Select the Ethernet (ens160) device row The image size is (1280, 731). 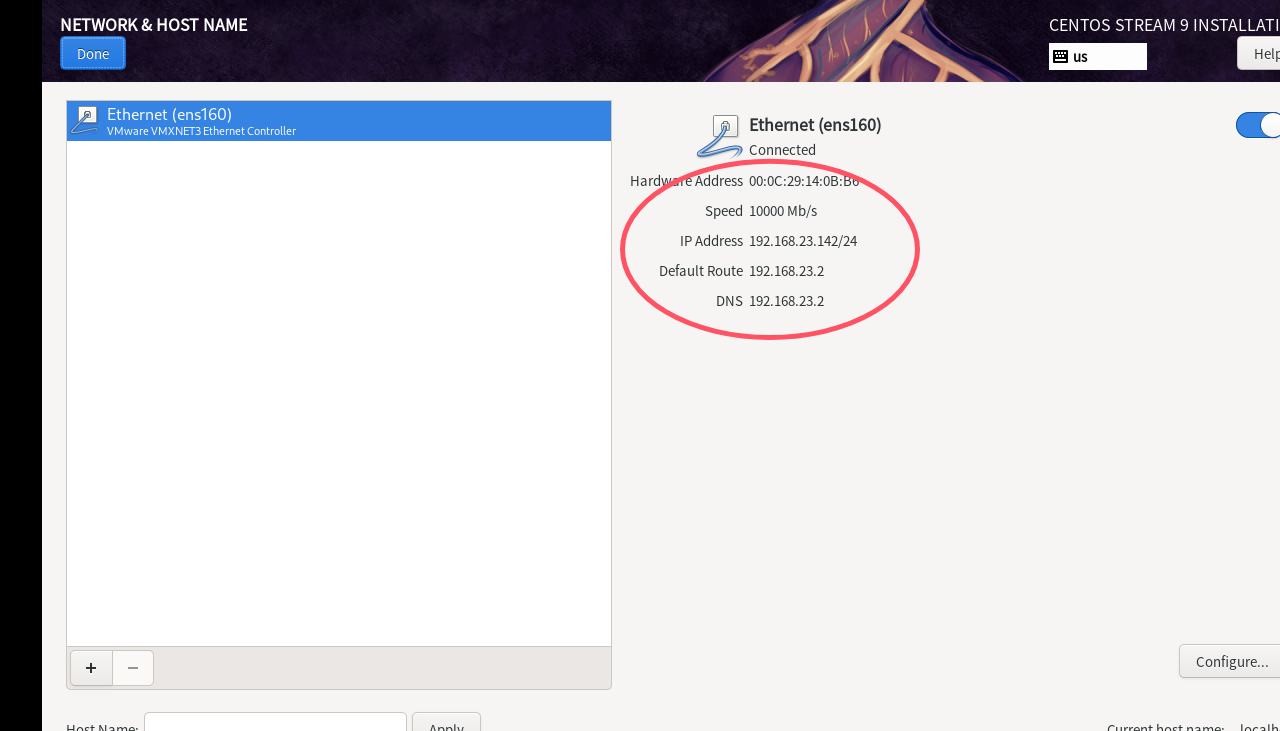[x=339, y=121]
